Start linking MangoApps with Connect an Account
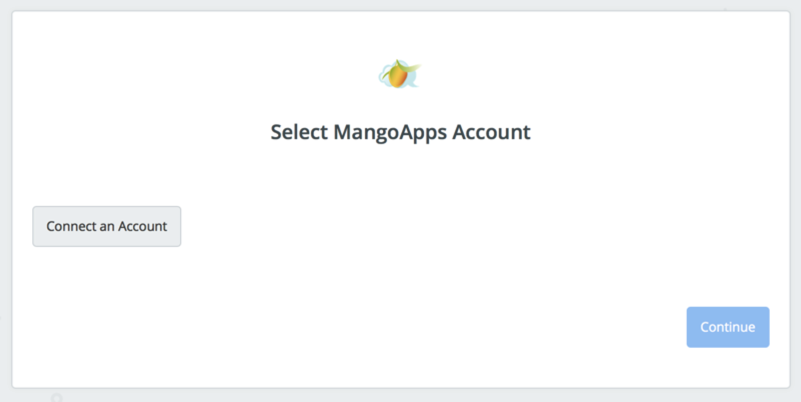The image size is (801, 402). (x=107, y=226)
